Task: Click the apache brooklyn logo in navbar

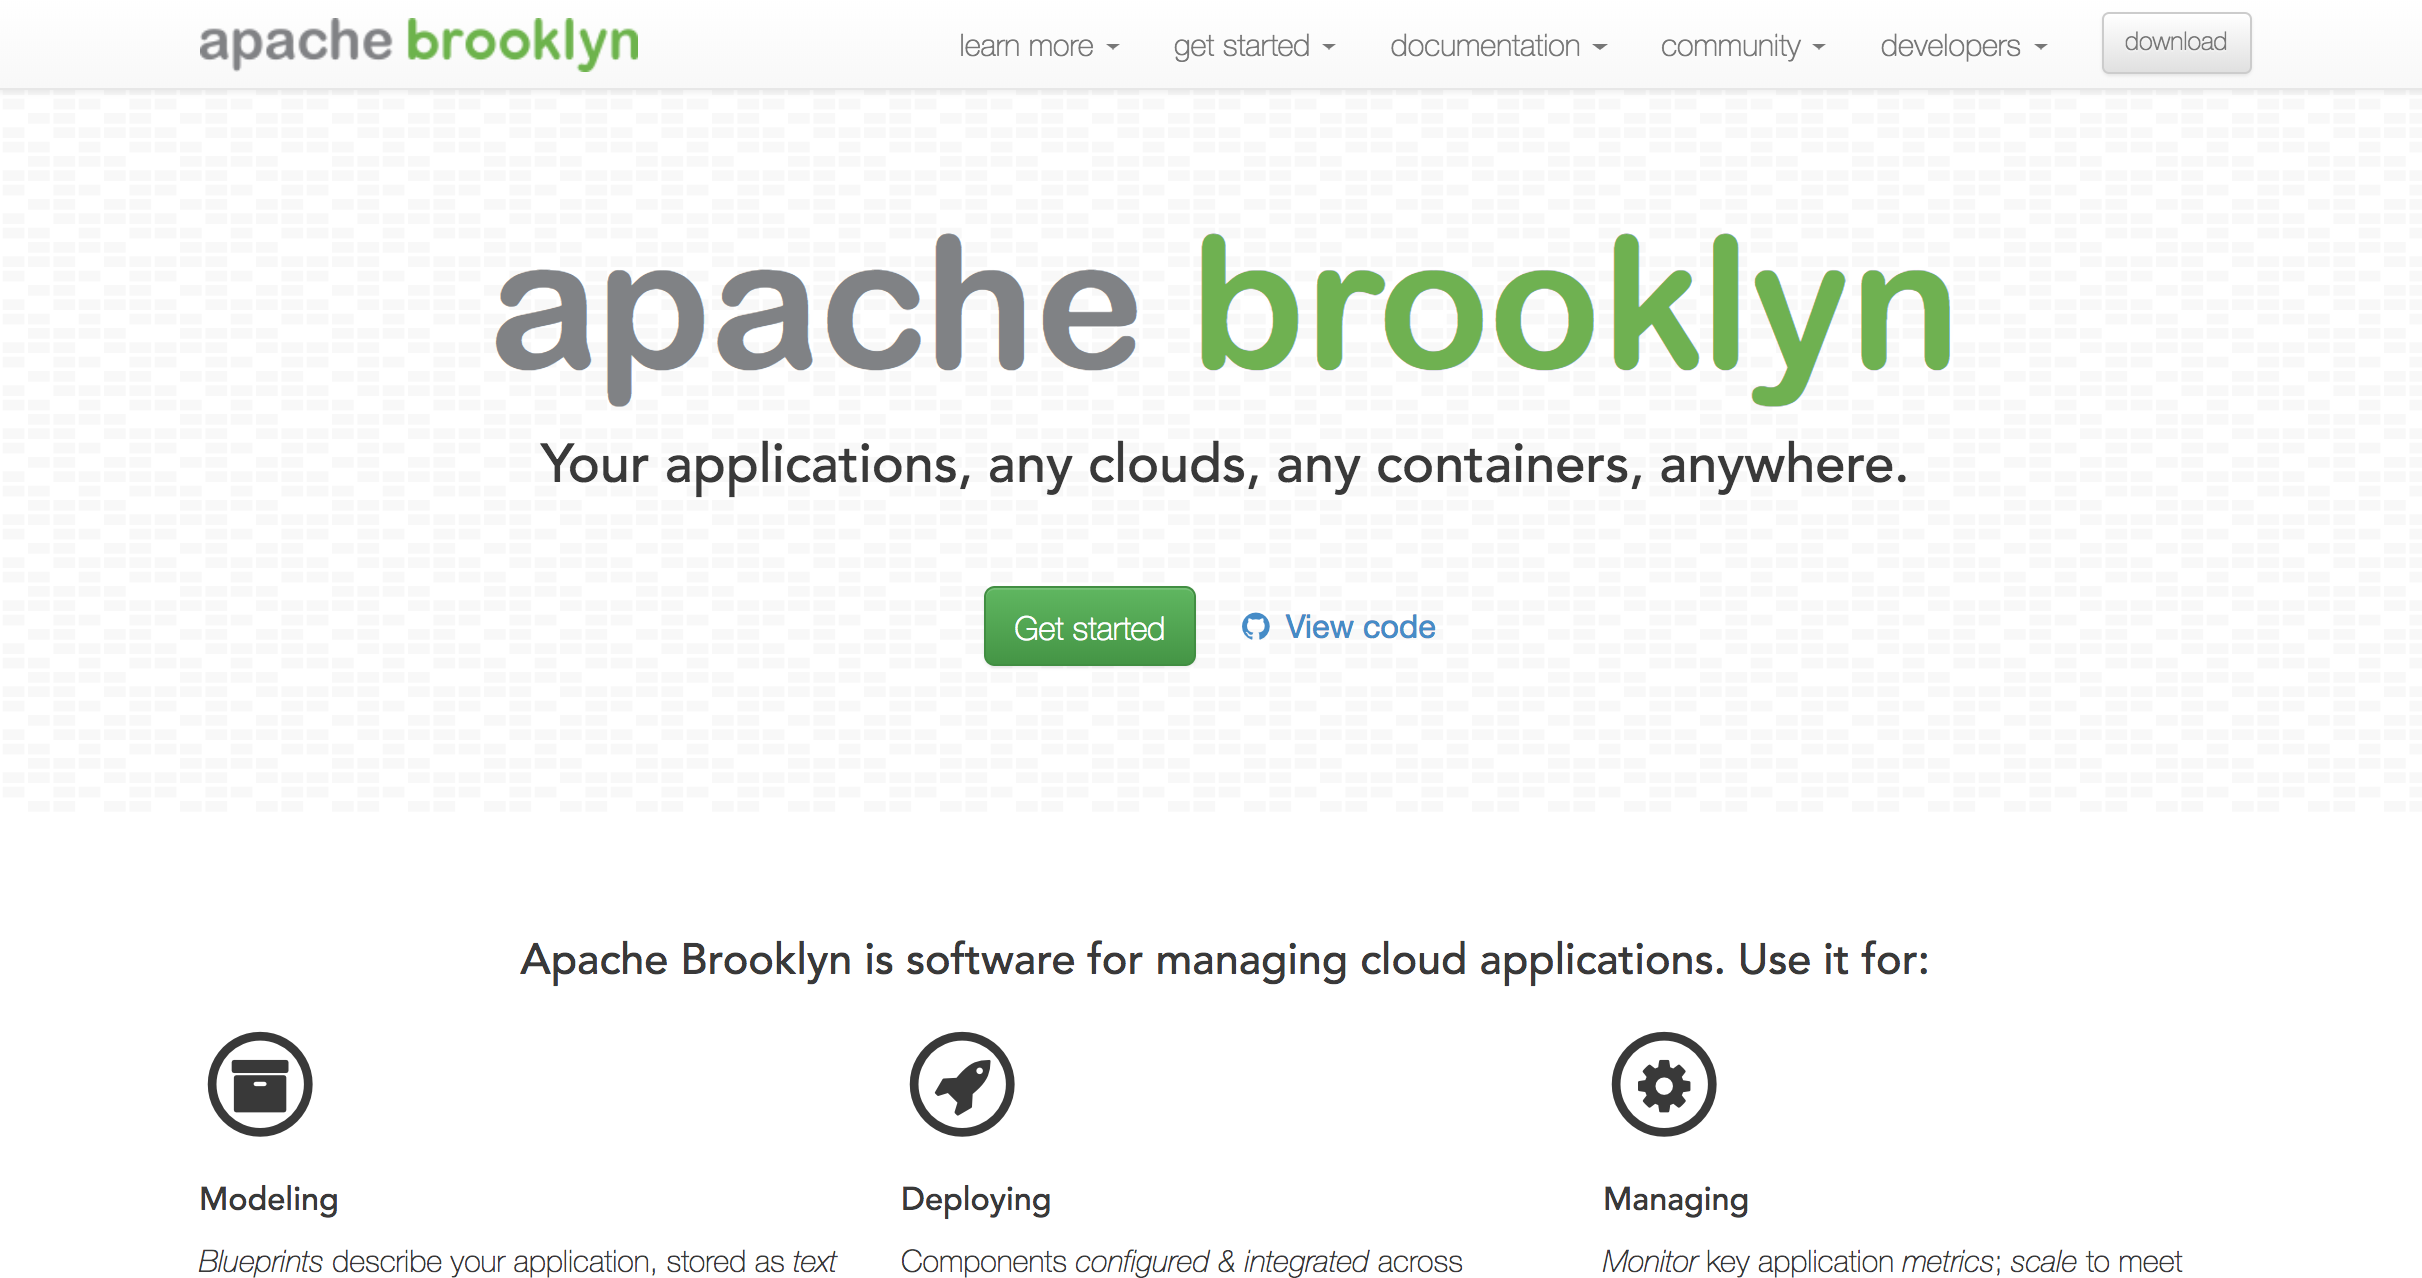Action: point(418,43)
